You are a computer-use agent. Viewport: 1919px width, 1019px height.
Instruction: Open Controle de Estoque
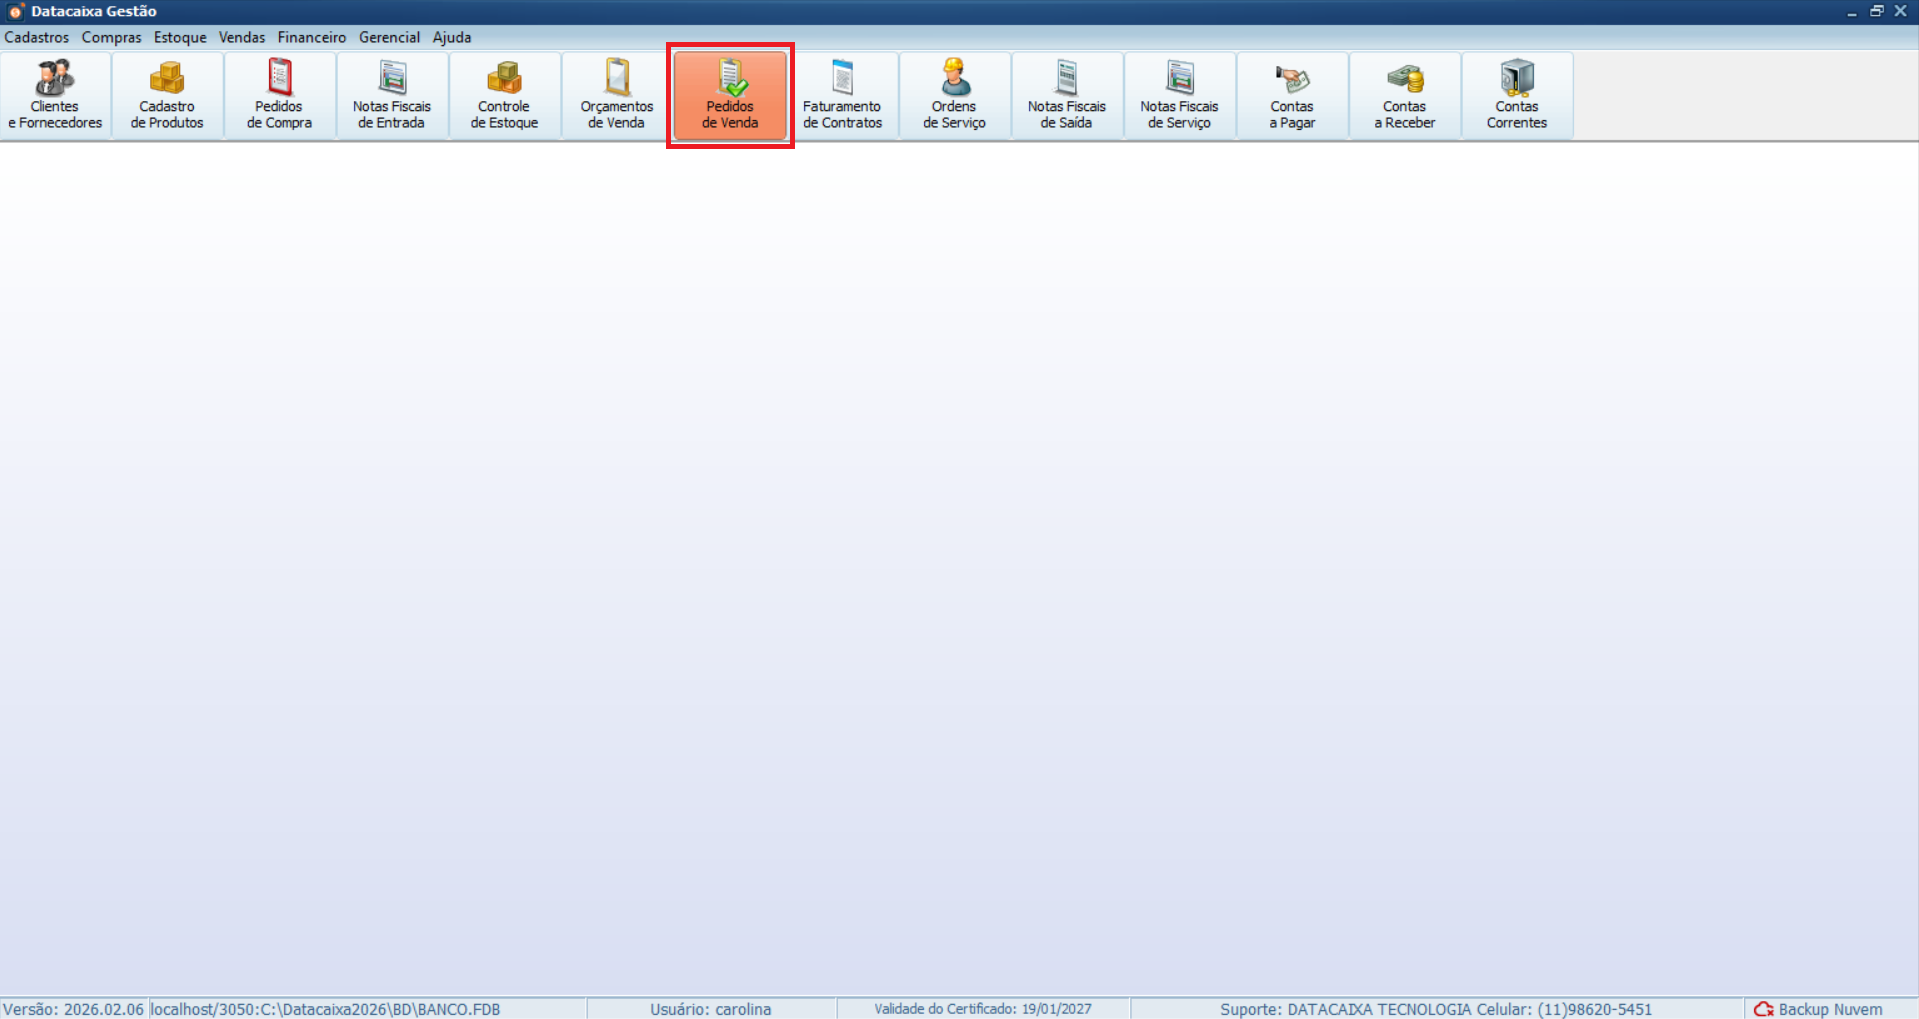[504, 96]
